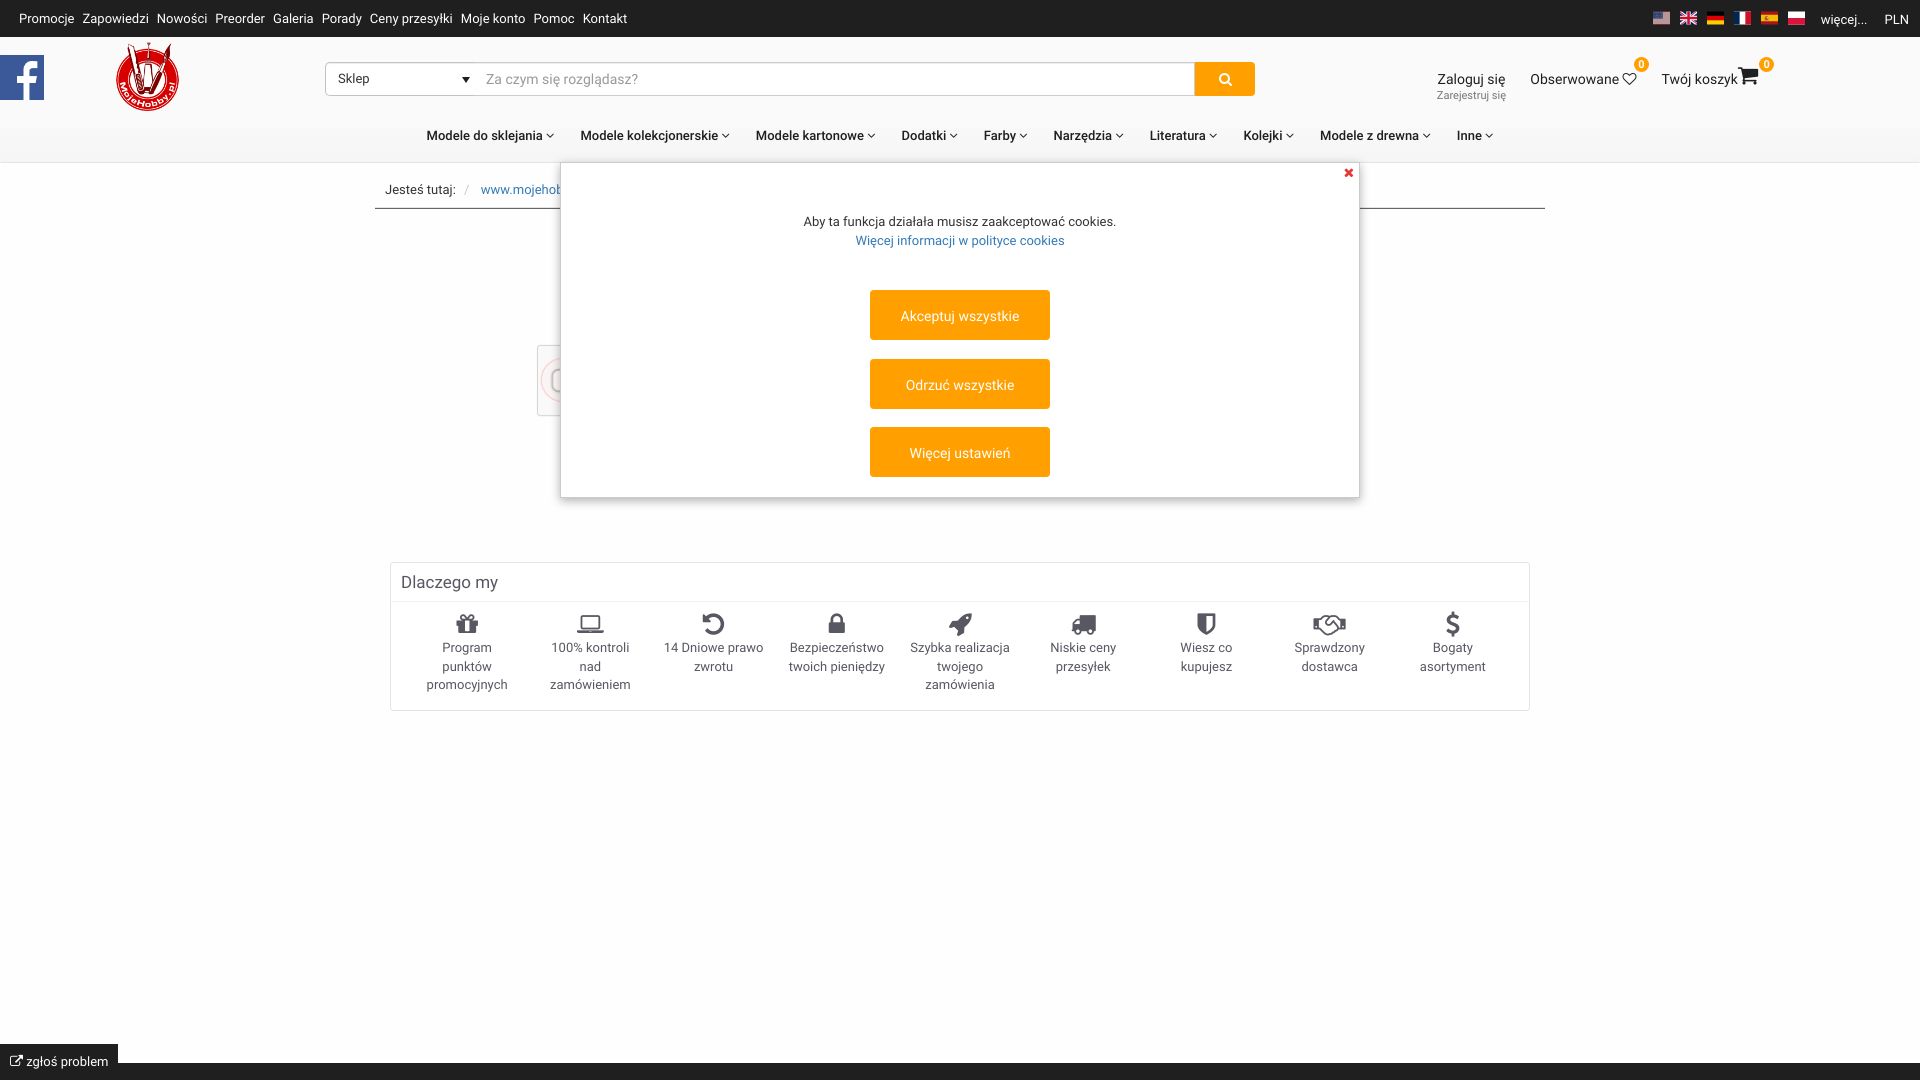Select the UK flag language
This screenshot has width=1920, height=1080.
(1688, 18)
